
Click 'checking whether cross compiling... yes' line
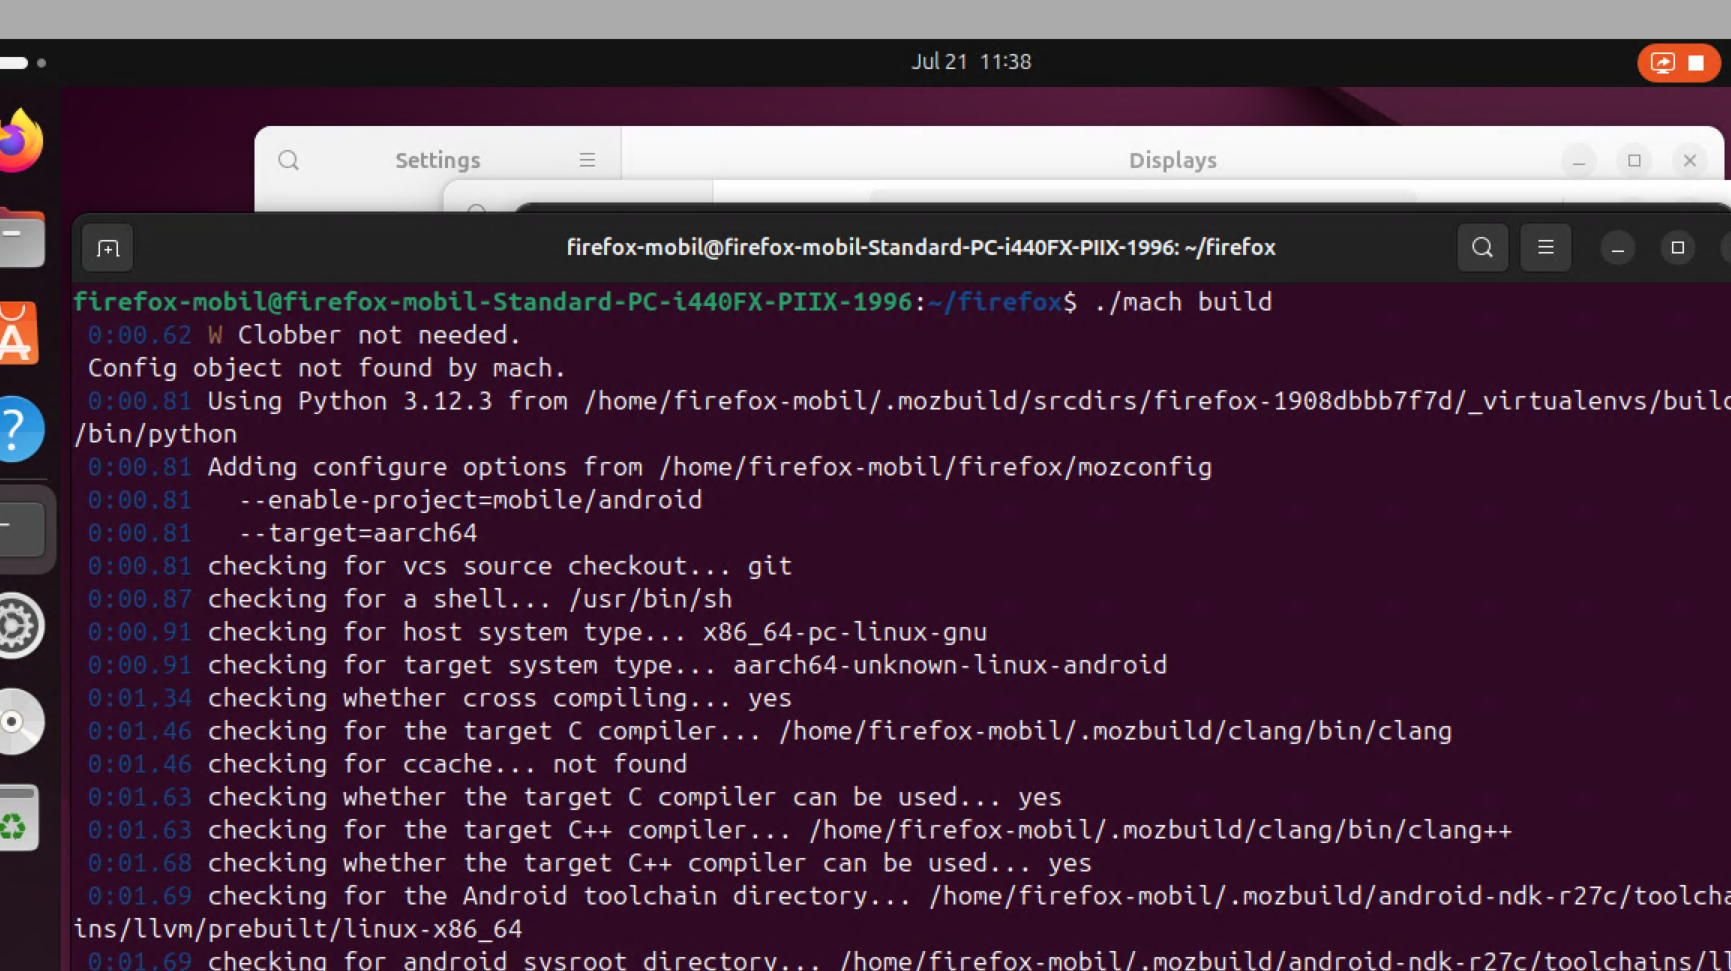coord(500,698)
